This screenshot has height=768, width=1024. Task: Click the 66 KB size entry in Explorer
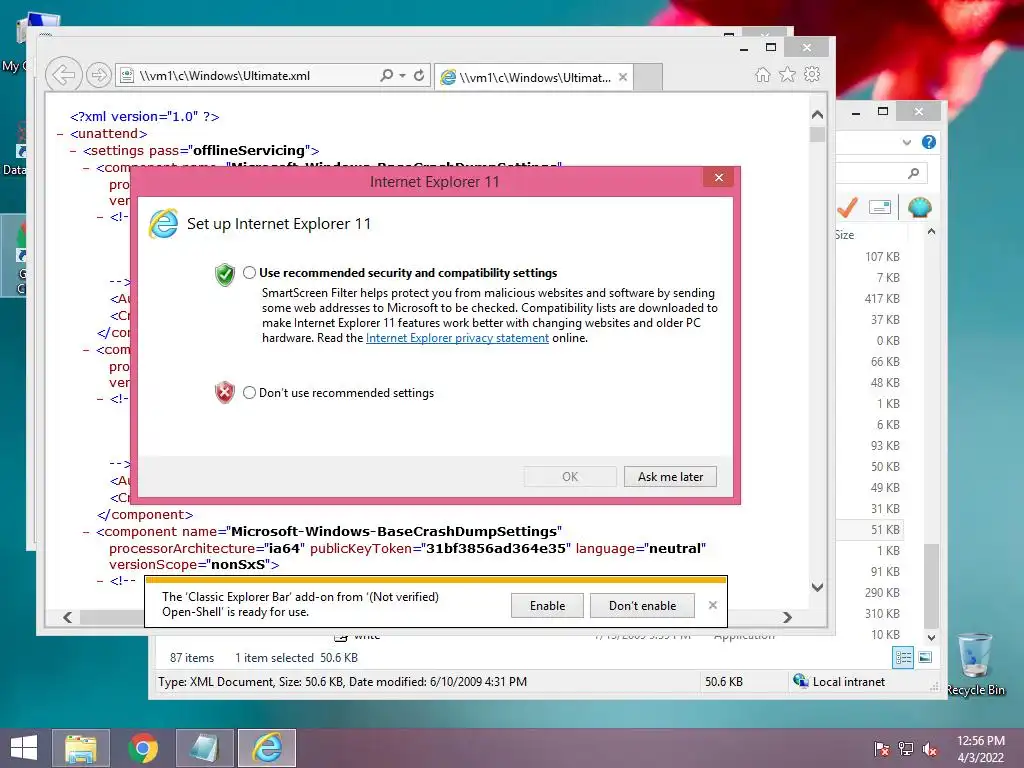tap(885, 361)
